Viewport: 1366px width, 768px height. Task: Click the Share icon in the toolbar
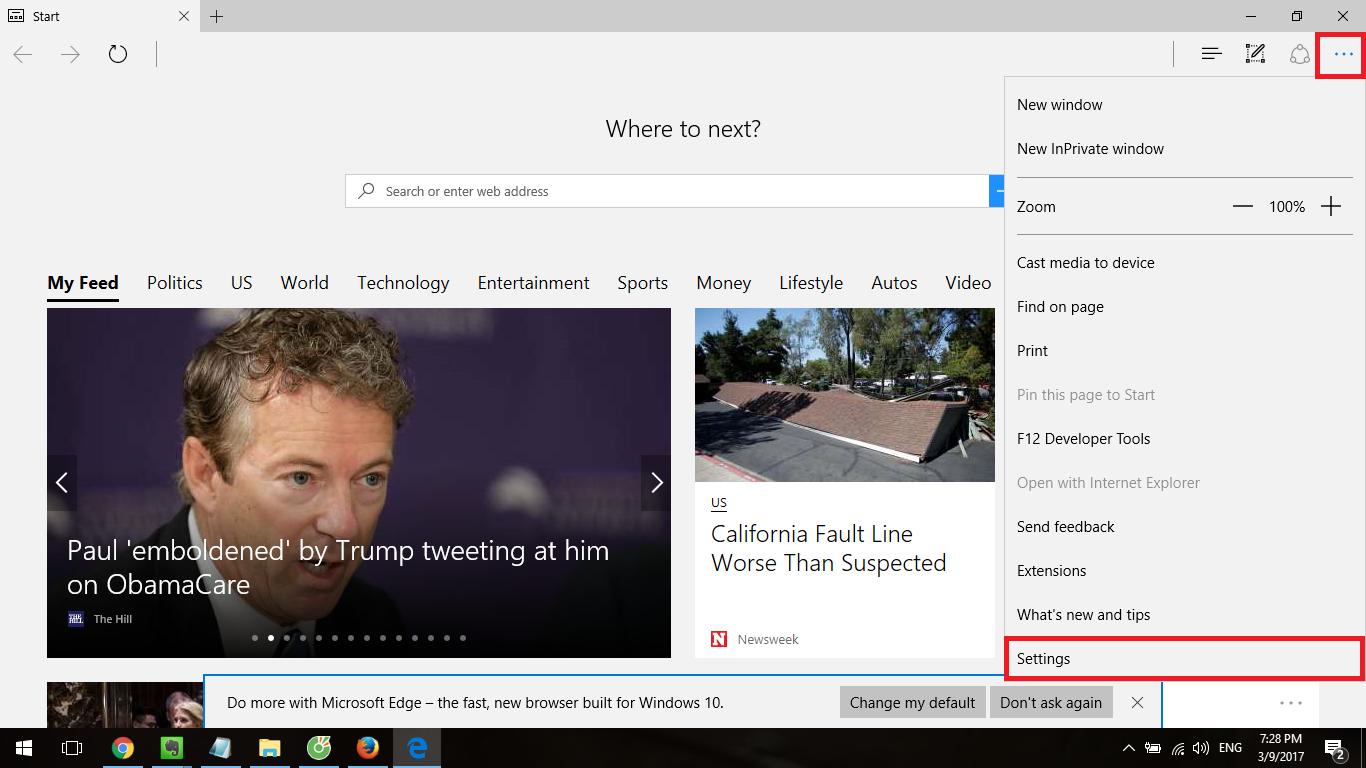pos(1300,54)
